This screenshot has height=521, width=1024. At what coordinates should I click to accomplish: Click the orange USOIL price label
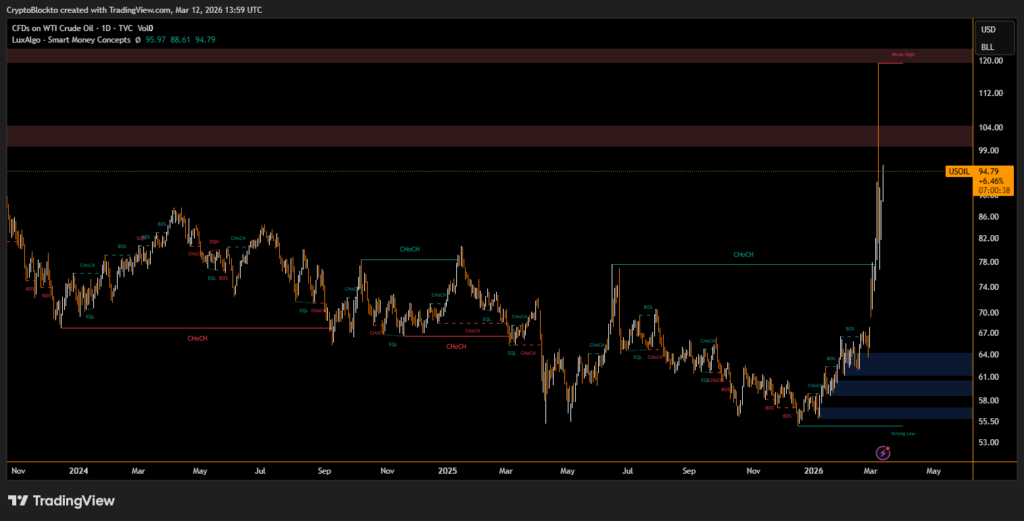[x=959, y=171]
